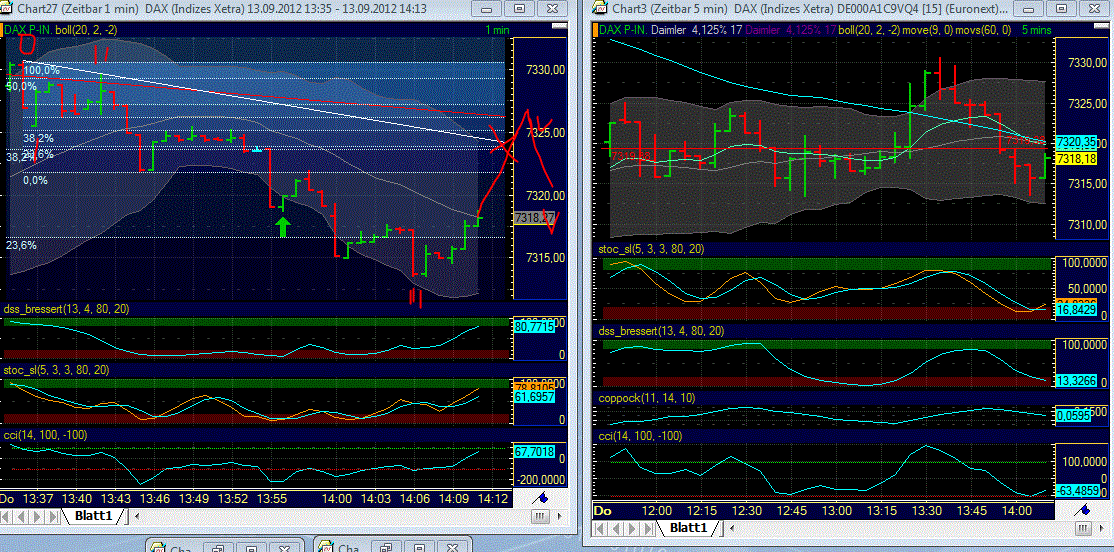This screenshot has height=552, width=1114.
Task: Select the DAX P-IN. legend in Chart3
Action: 622,30
